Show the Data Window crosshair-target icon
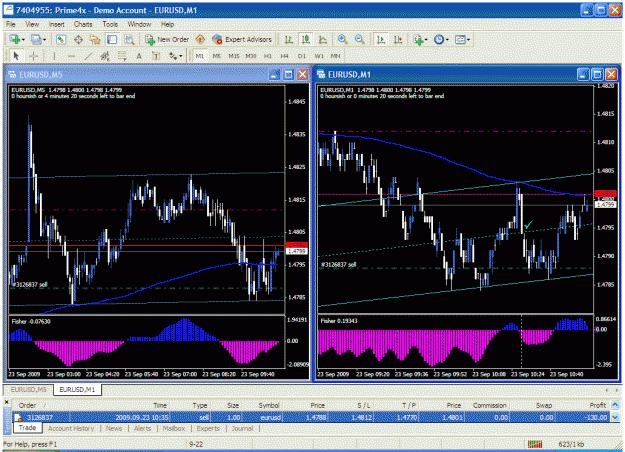625x452 pixels. [78, 39]
